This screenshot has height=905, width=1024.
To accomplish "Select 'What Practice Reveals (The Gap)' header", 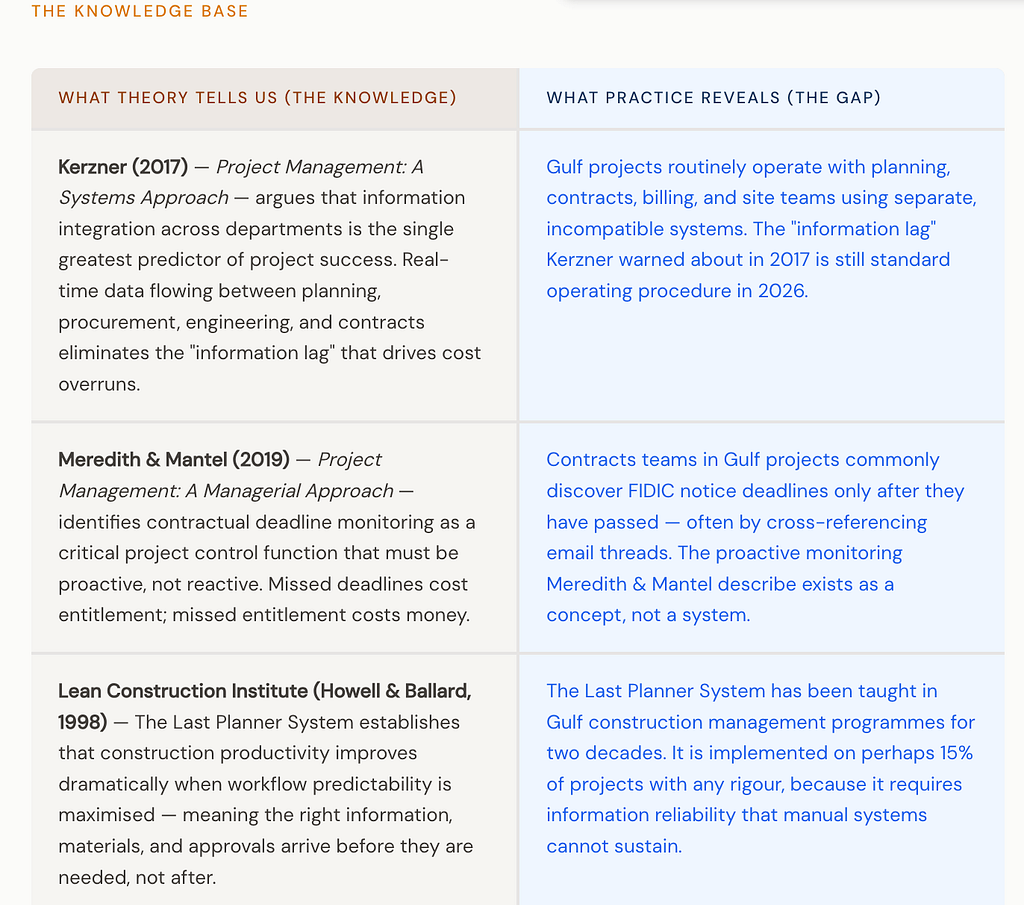I will click(713, 98).
